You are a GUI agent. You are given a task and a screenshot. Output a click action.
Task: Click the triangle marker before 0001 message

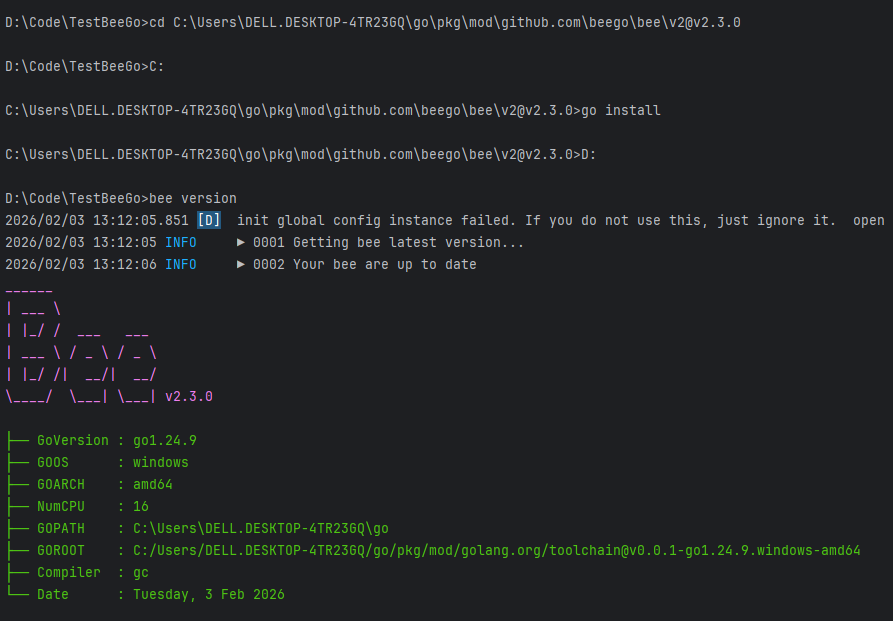point(241,243)
